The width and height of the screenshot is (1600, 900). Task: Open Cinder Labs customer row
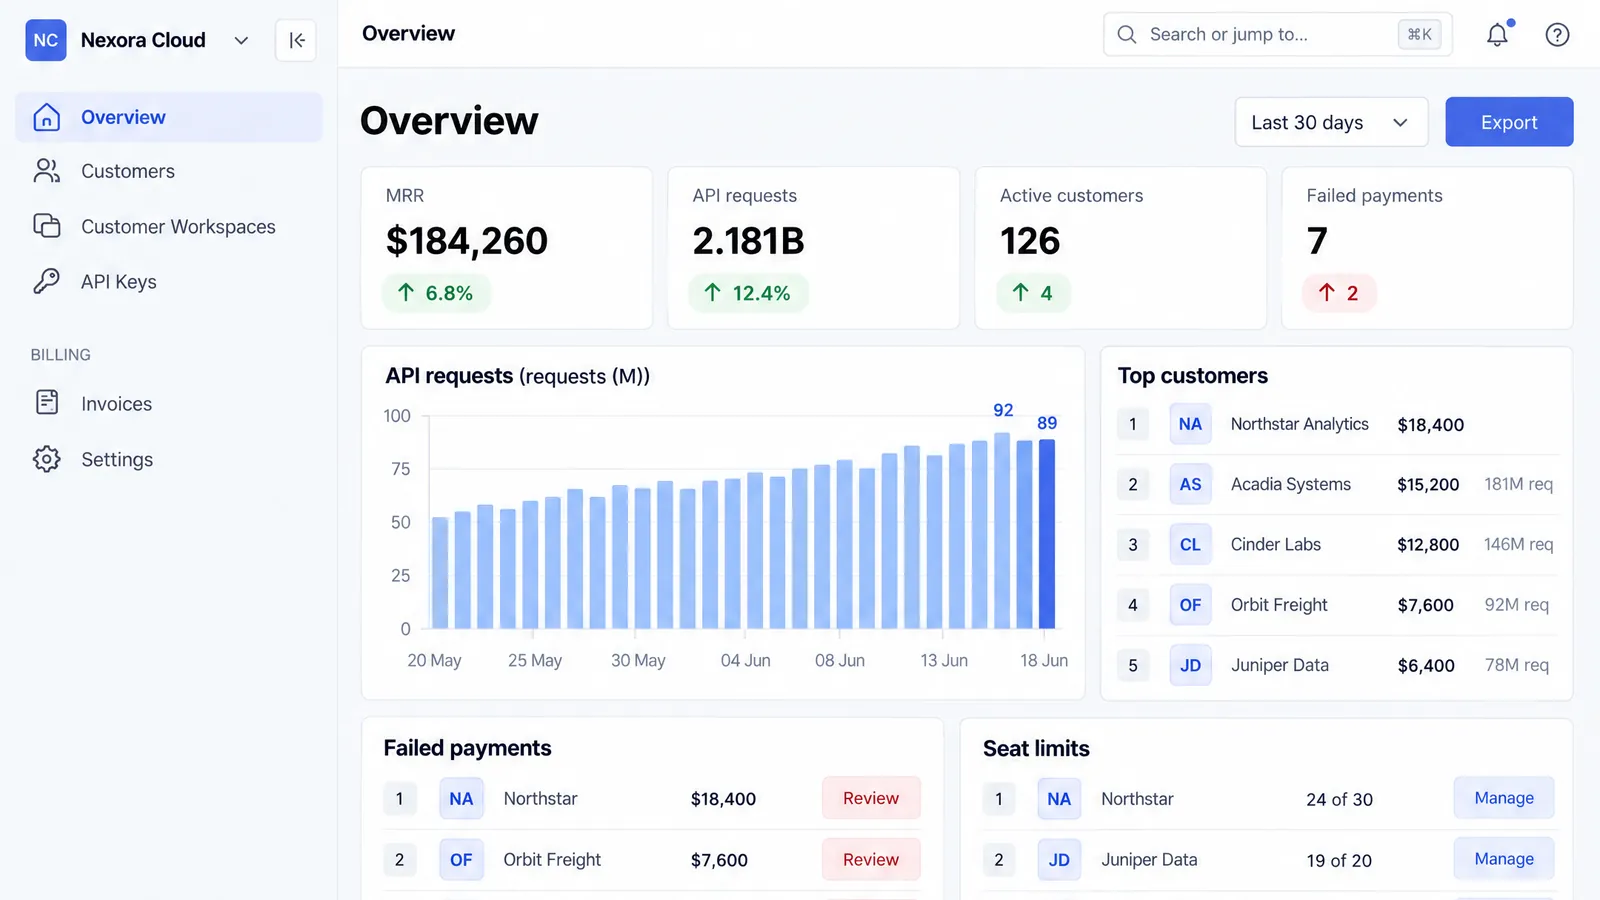pyautogui.click(x=1337, y=545)
